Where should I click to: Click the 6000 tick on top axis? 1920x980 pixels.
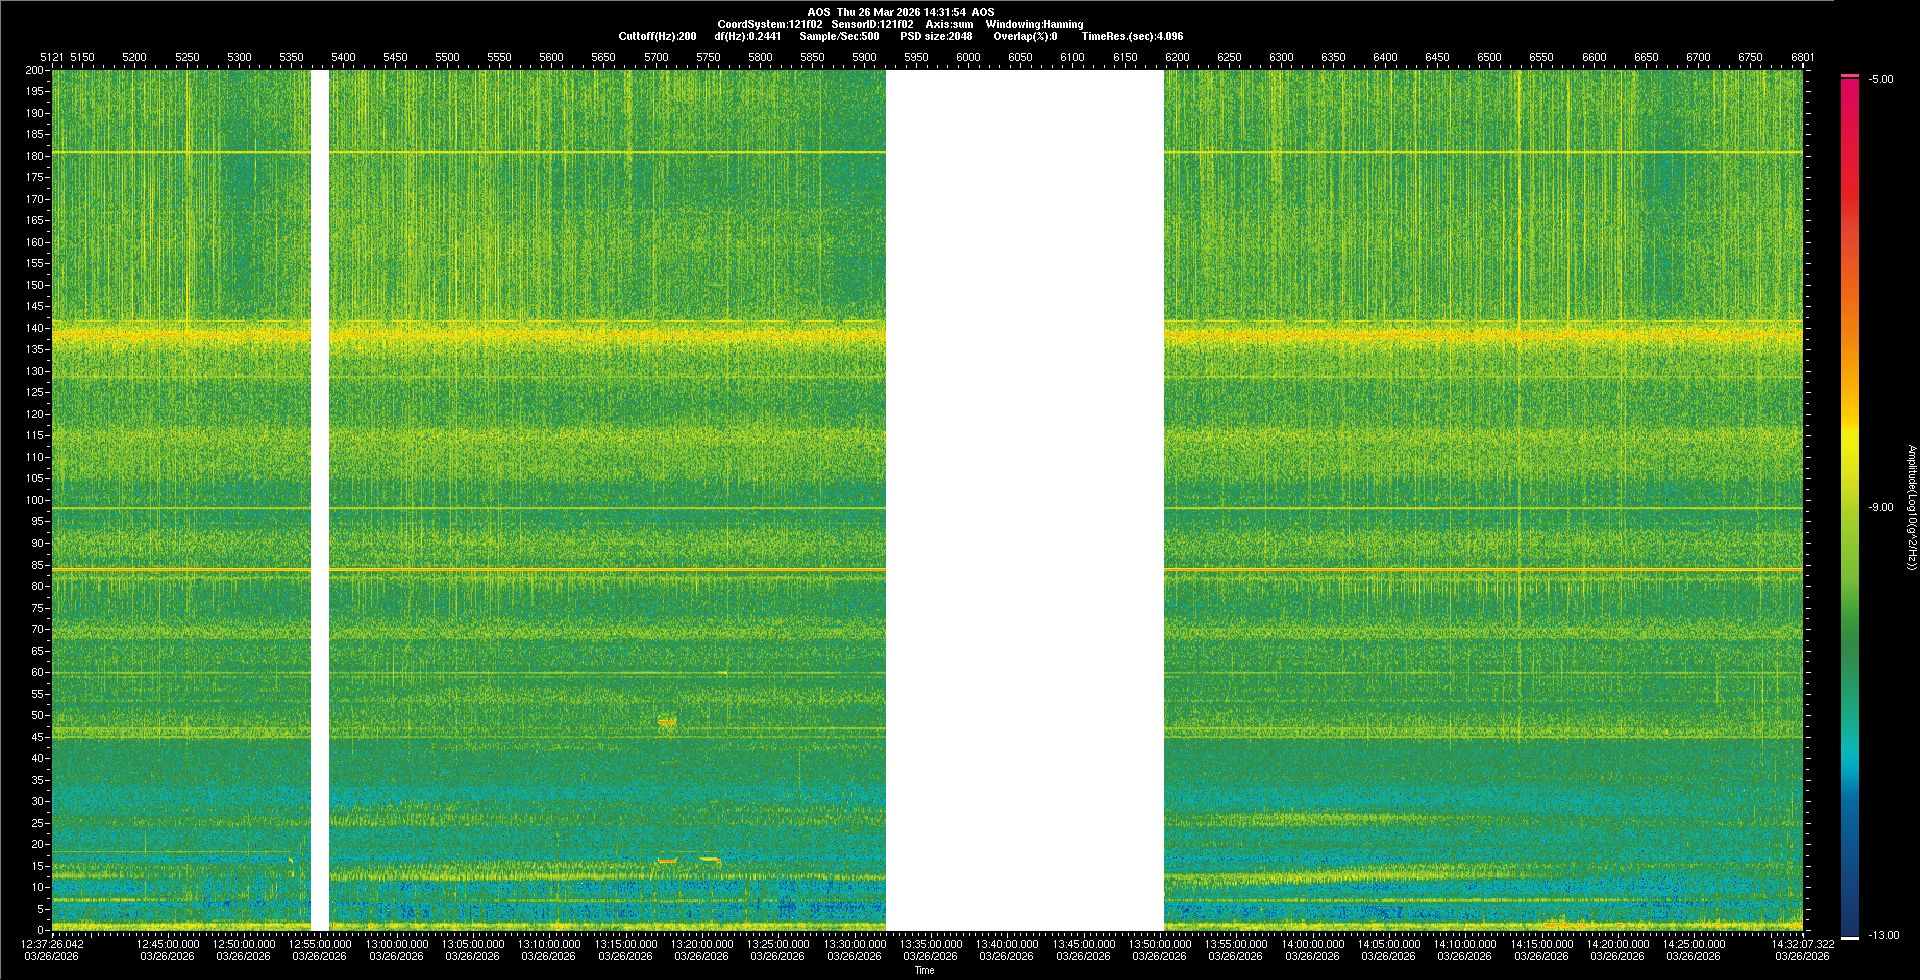[968, 57]
